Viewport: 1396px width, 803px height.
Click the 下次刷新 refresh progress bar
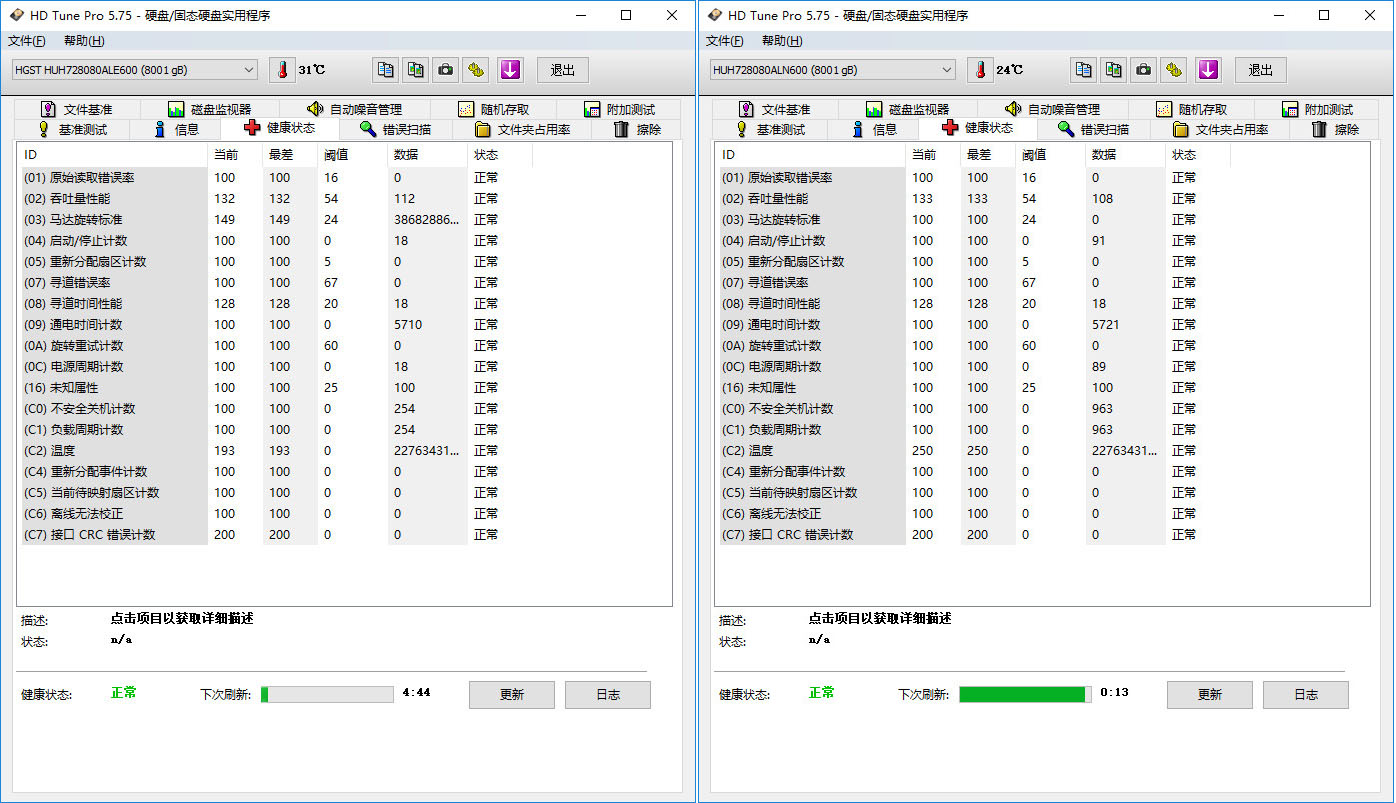coord(327,693)
